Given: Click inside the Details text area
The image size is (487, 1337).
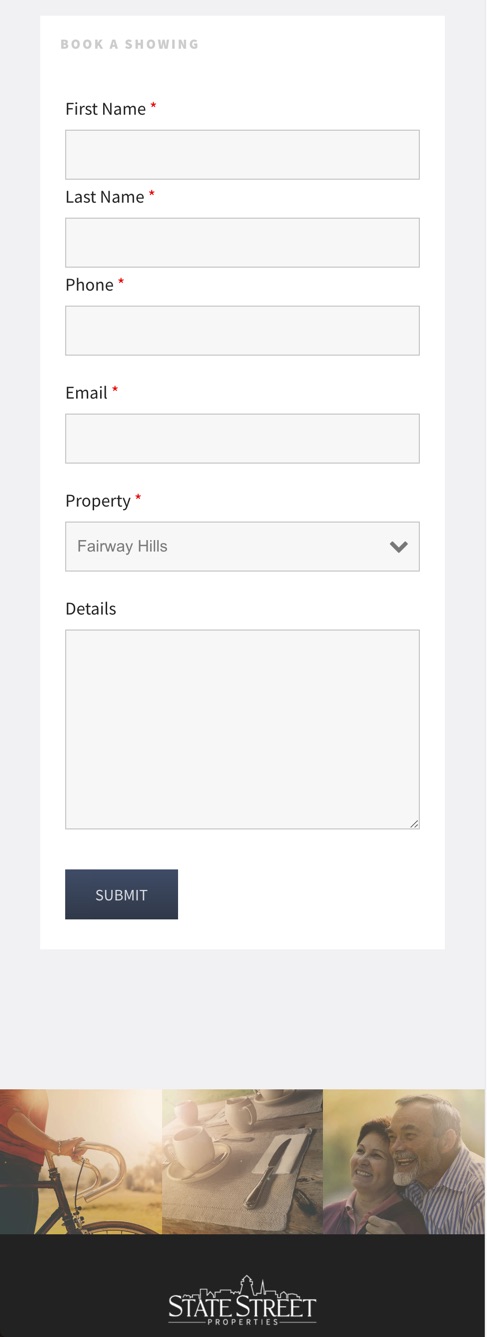Looking at the screenshot, I should click(242, 729).
